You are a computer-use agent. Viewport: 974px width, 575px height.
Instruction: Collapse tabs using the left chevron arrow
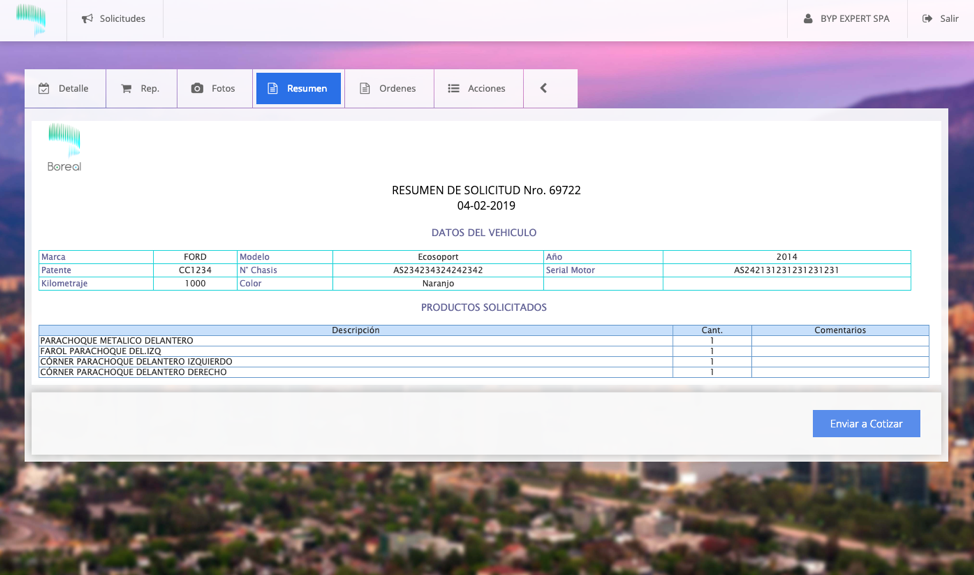(544, 88)
